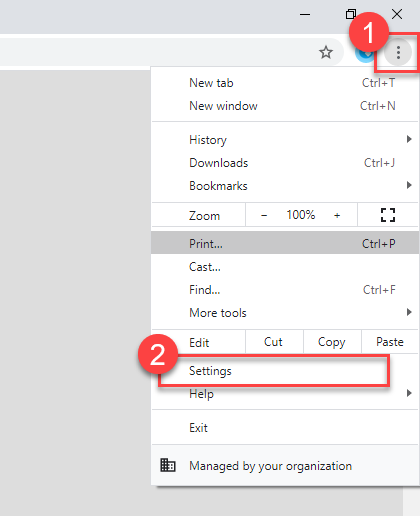Expand the Bookmarks submenu arrow
The image size is (420, 516).
(409, 185)
